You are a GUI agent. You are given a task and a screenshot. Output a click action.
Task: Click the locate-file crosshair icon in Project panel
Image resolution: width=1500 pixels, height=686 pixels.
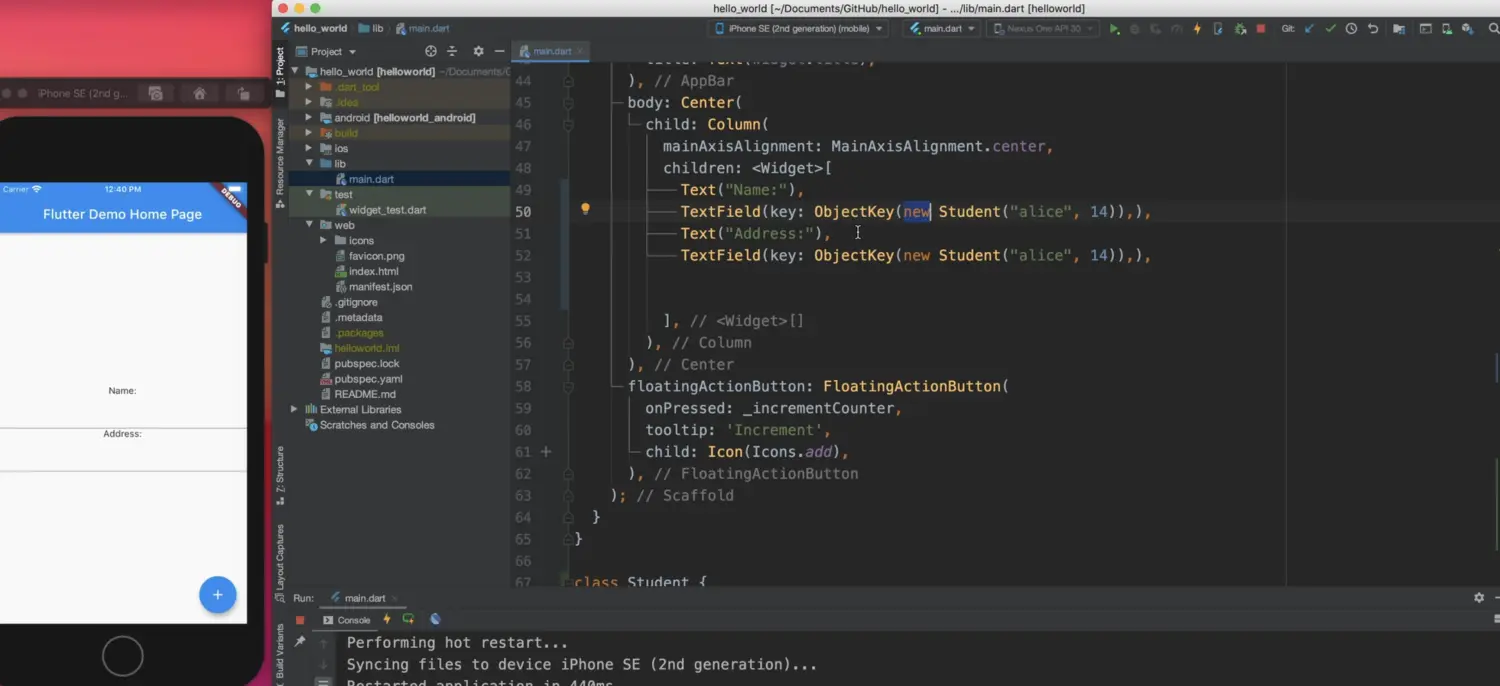(431, 51)
